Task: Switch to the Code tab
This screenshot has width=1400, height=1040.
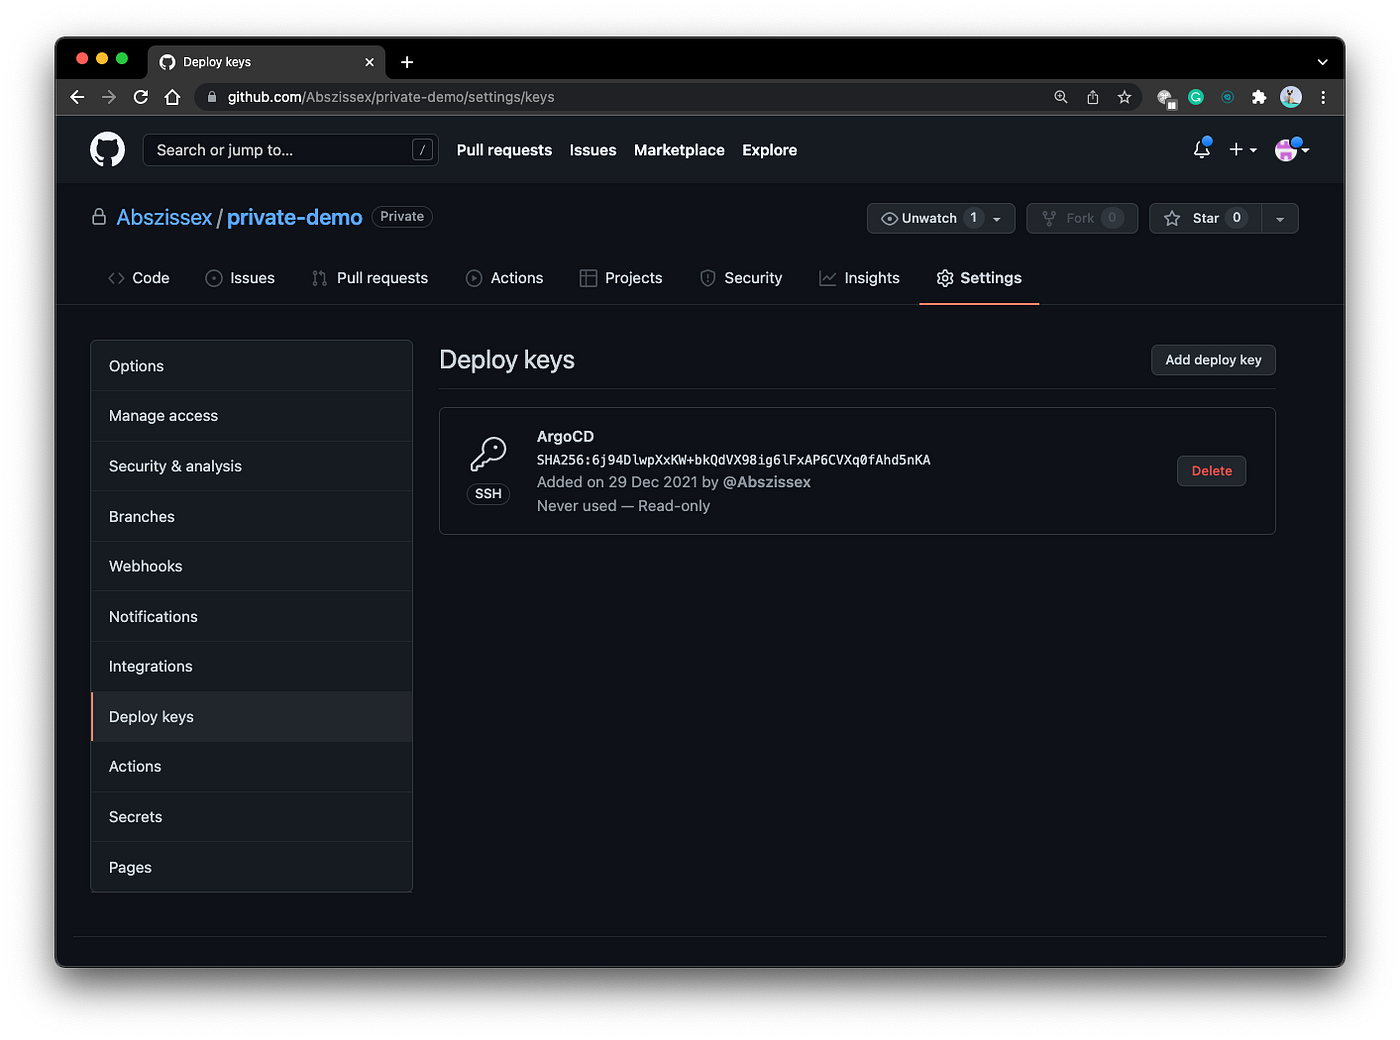Action: coord(139,278)
